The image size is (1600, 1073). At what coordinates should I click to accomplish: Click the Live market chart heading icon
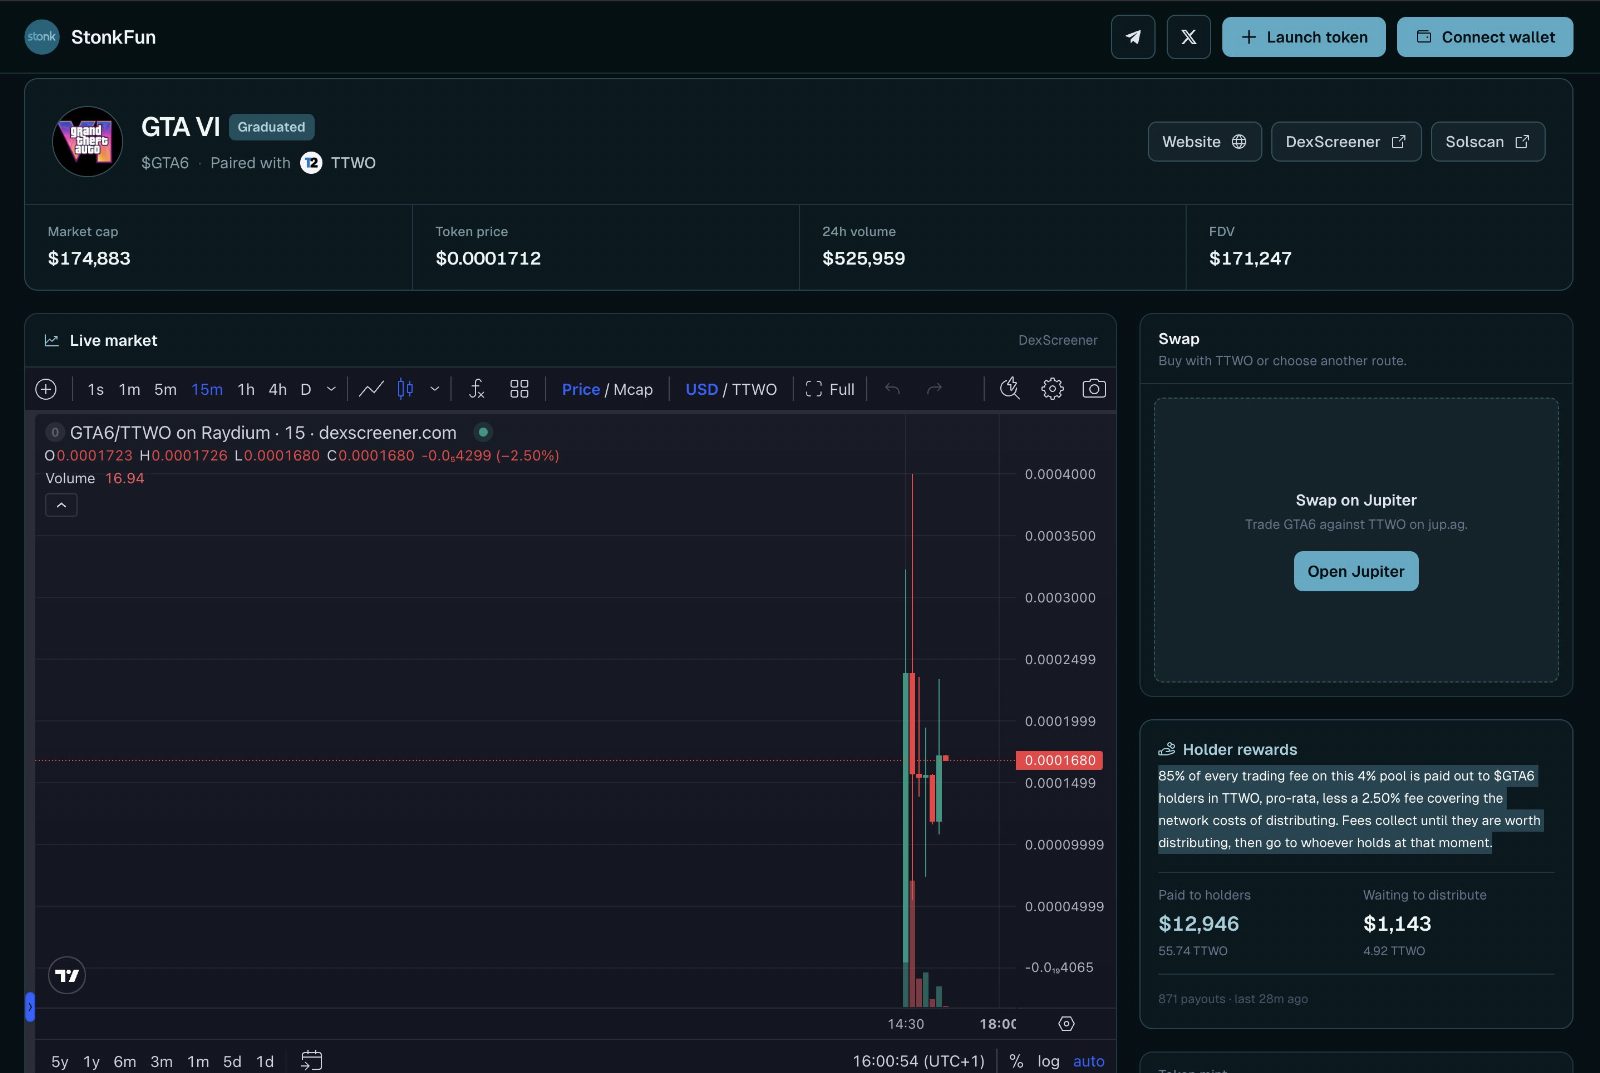click(x=52, y=340)
